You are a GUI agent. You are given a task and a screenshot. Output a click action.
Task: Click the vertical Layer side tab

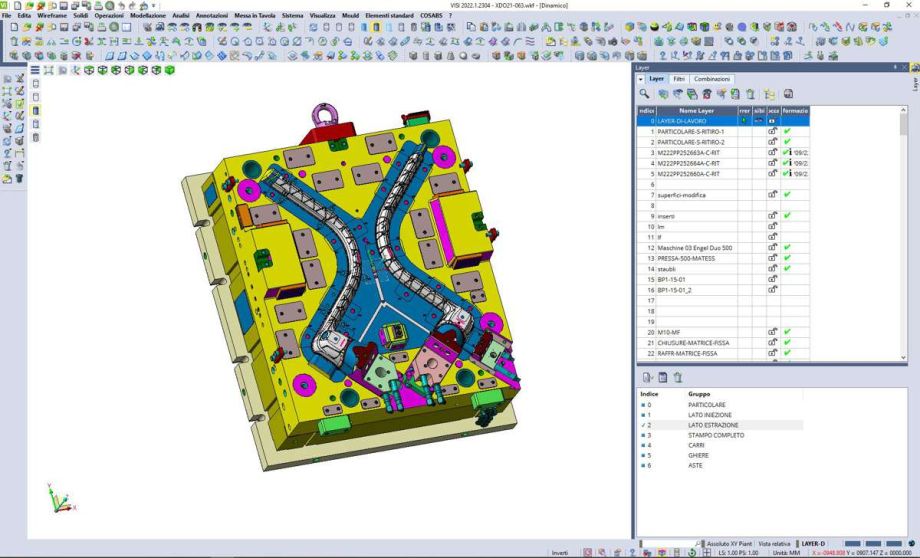coord(915,83)
